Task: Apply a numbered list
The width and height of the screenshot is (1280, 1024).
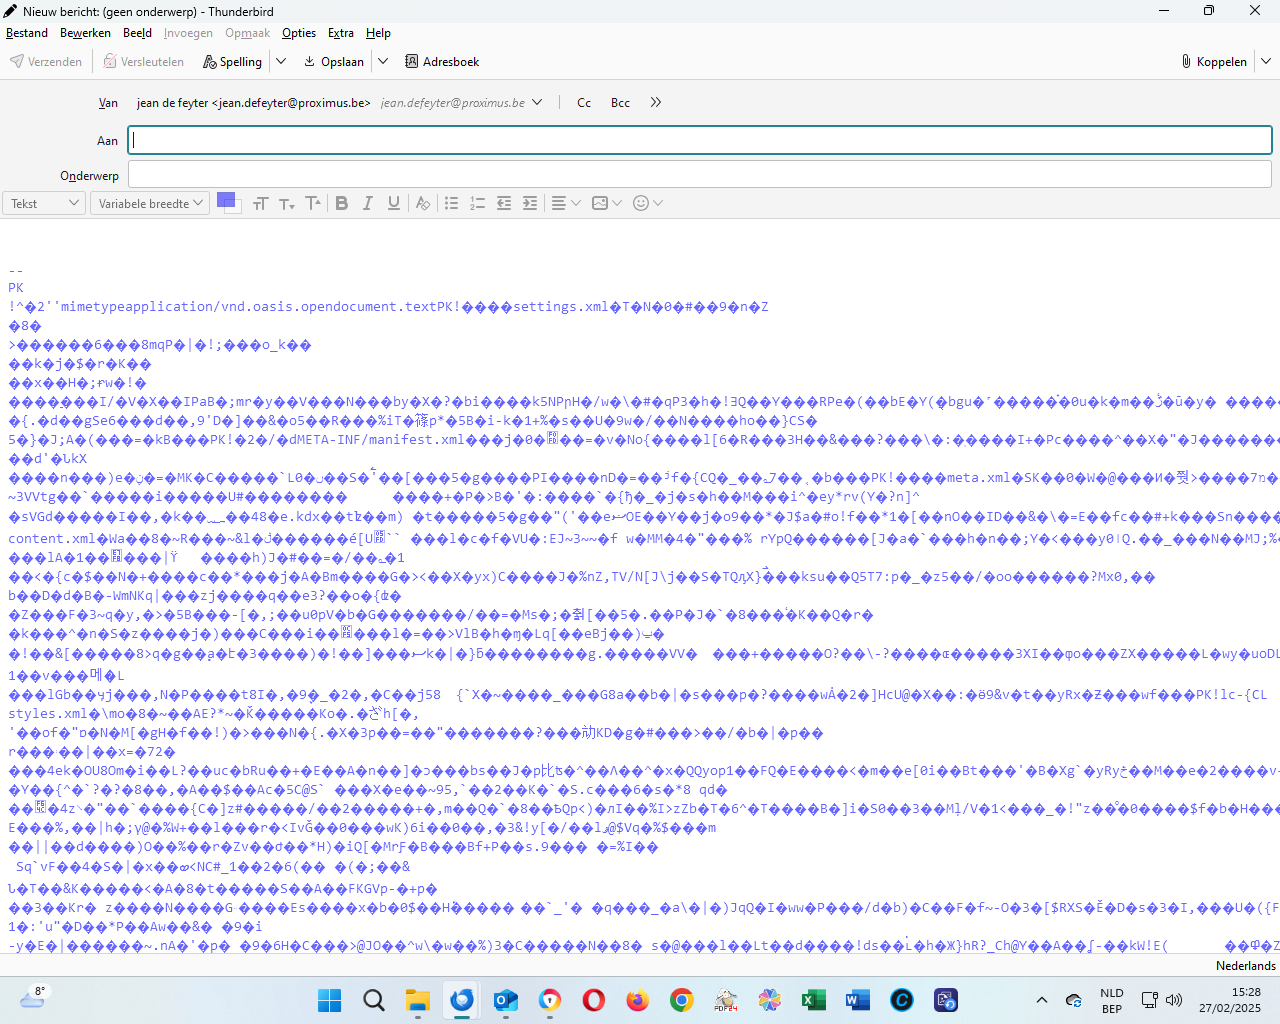Action: (478, 203)
